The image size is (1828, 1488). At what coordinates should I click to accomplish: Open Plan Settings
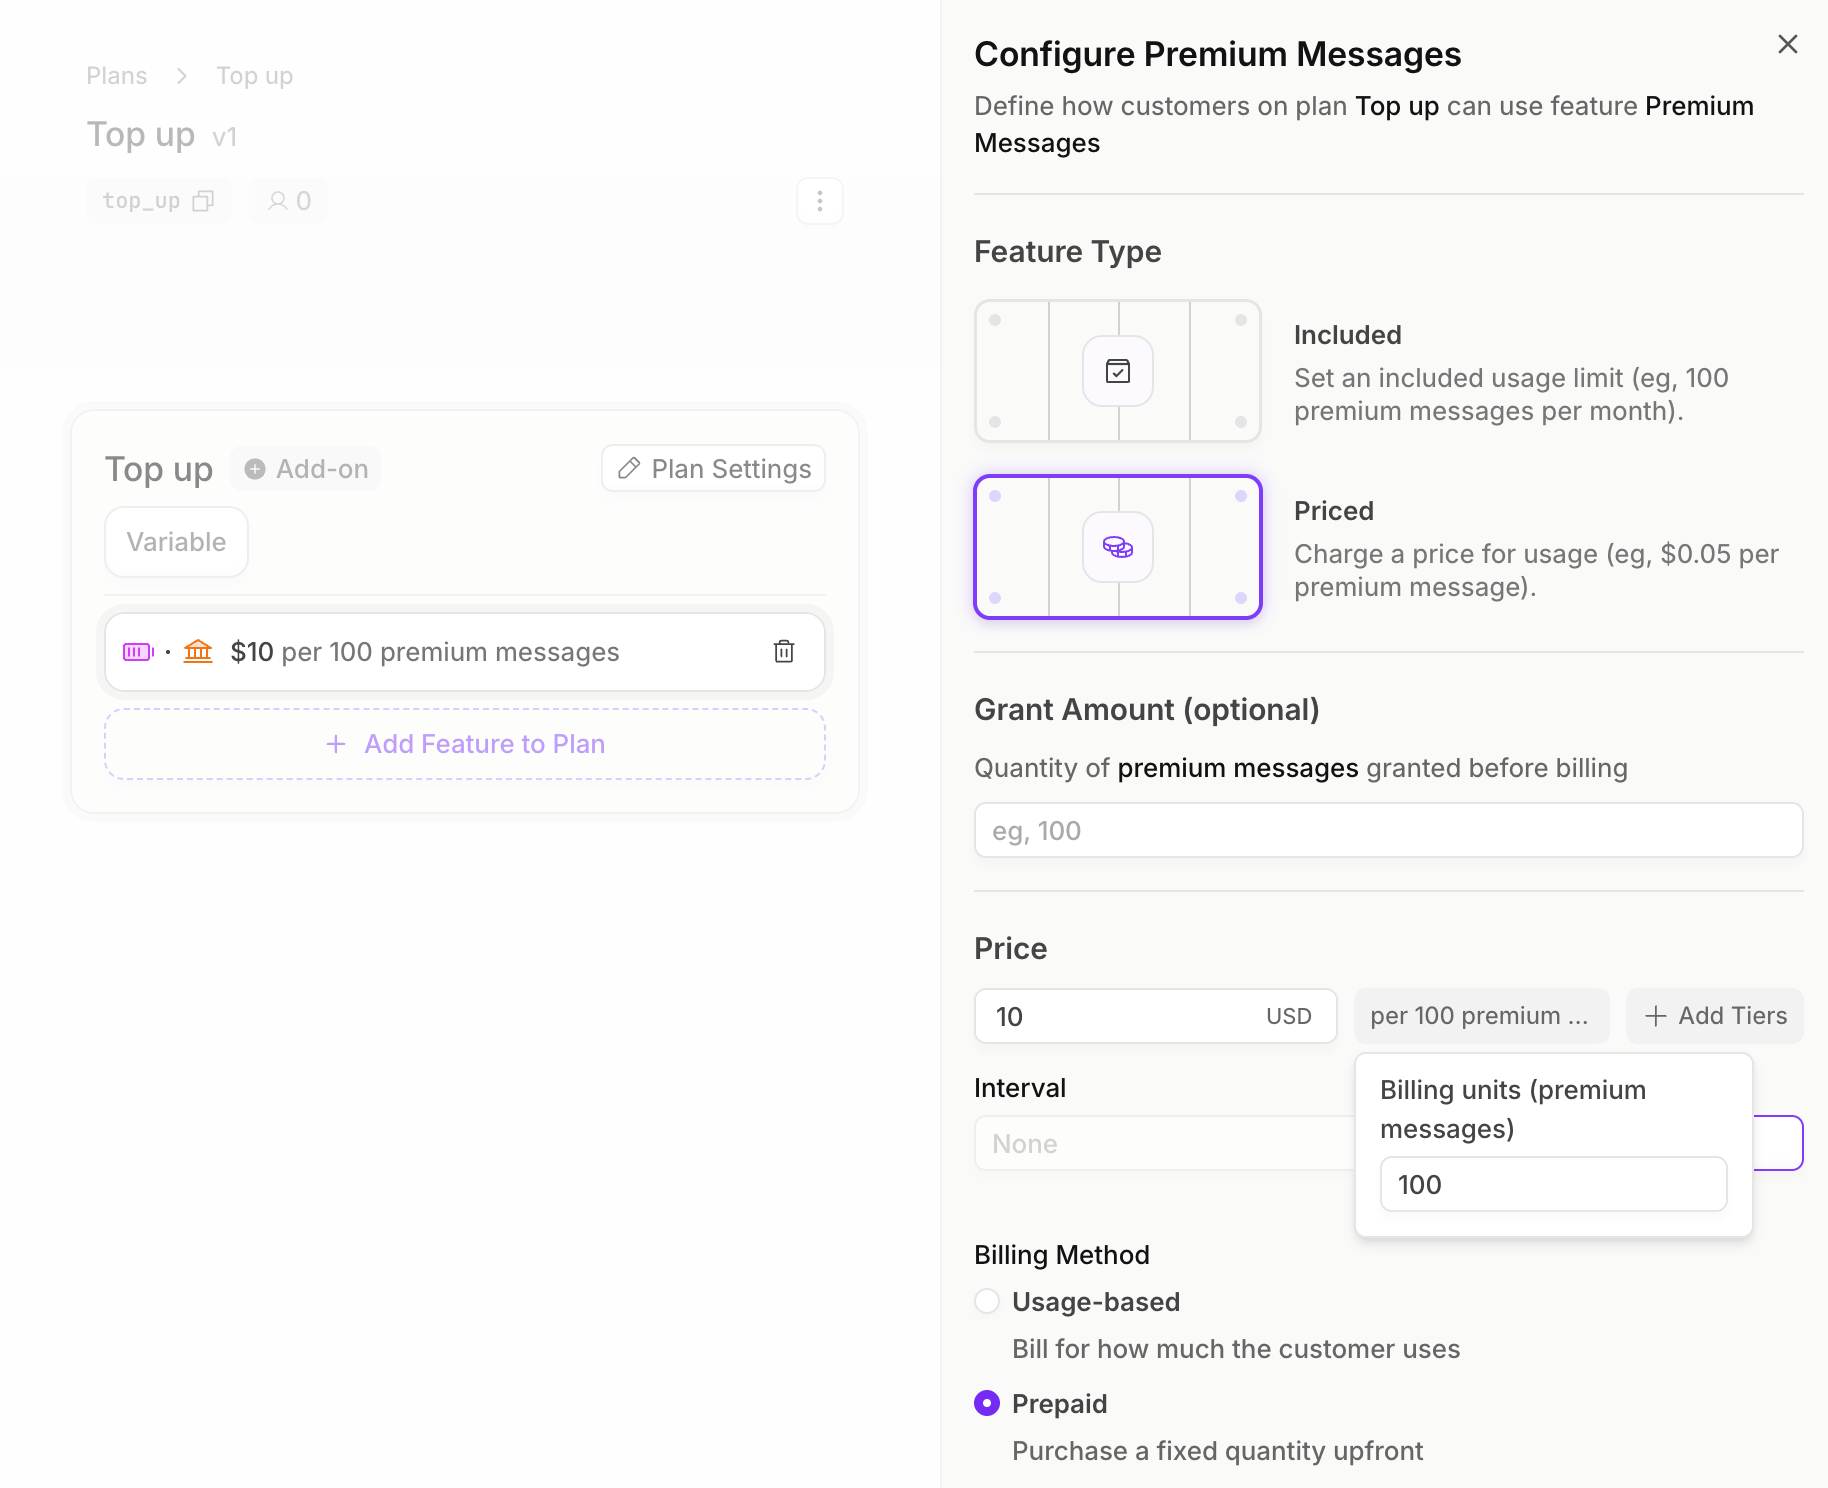[714, 469]
